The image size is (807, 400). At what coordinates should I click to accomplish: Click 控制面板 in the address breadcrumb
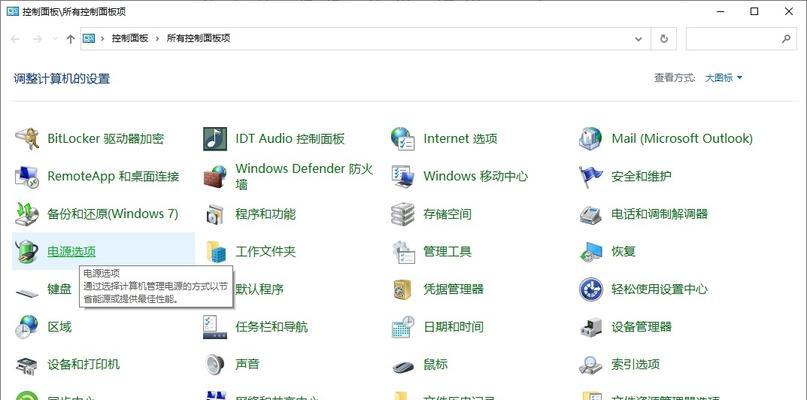[x=130, y=38]
